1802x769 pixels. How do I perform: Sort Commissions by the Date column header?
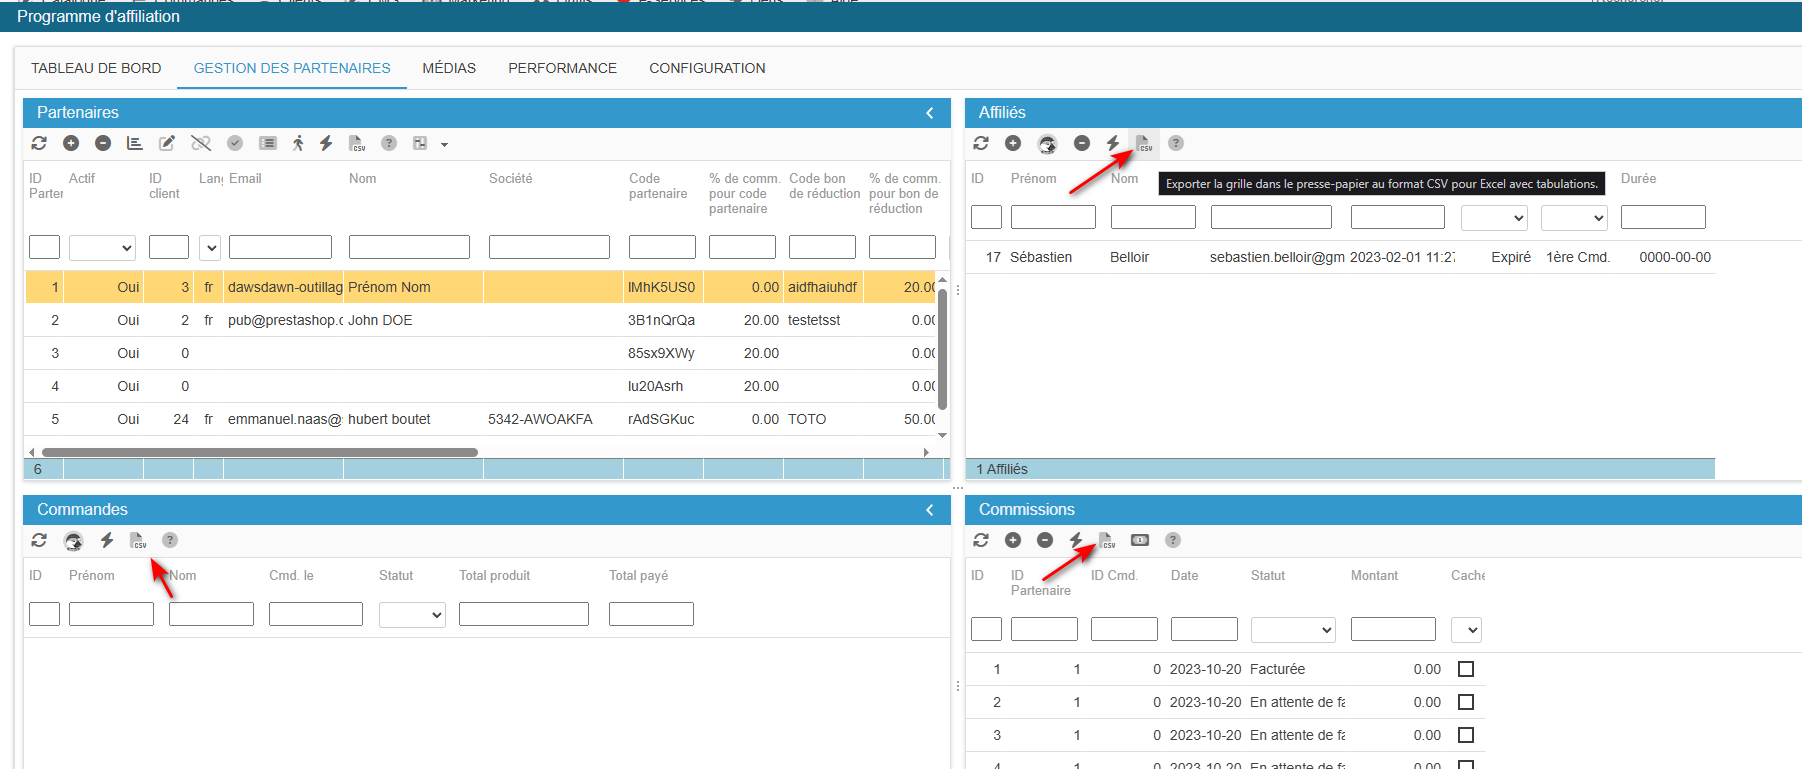(x=1184, y=575)
